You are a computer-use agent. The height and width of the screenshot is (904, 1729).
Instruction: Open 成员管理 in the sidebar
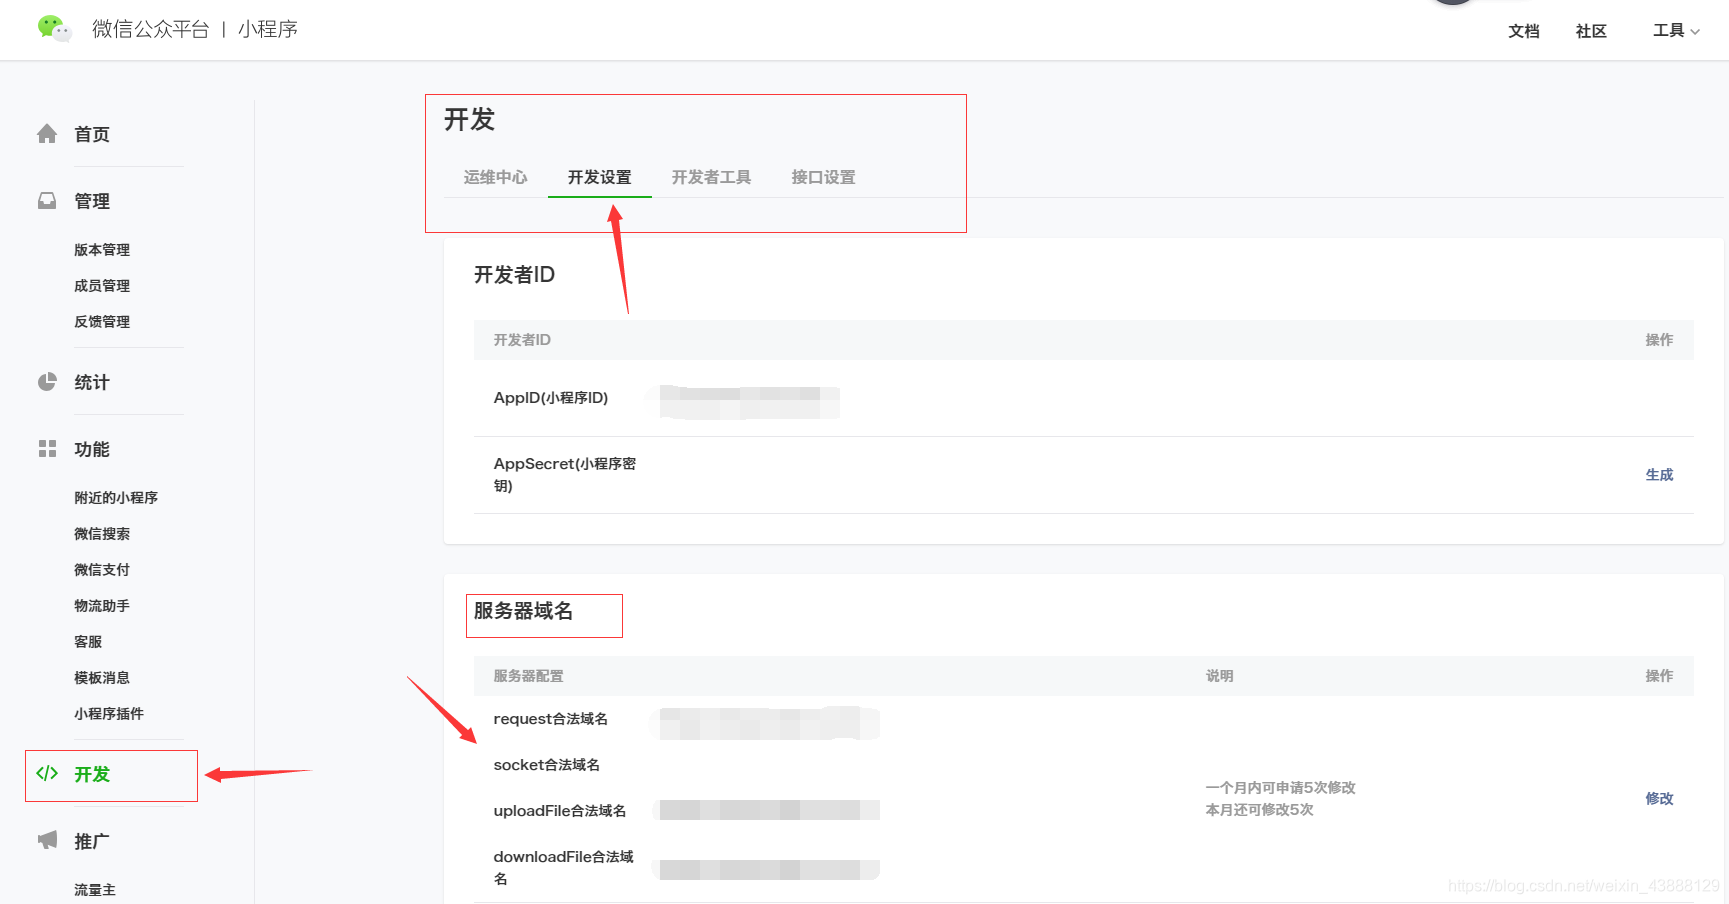[x=102, y=286]
